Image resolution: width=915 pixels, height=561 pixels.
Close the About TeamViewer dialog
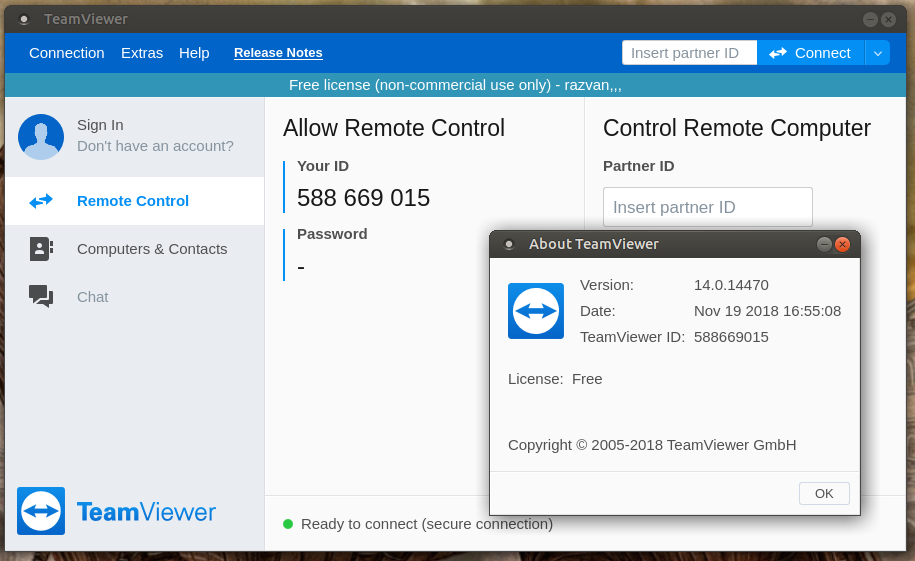pos(842,245)
